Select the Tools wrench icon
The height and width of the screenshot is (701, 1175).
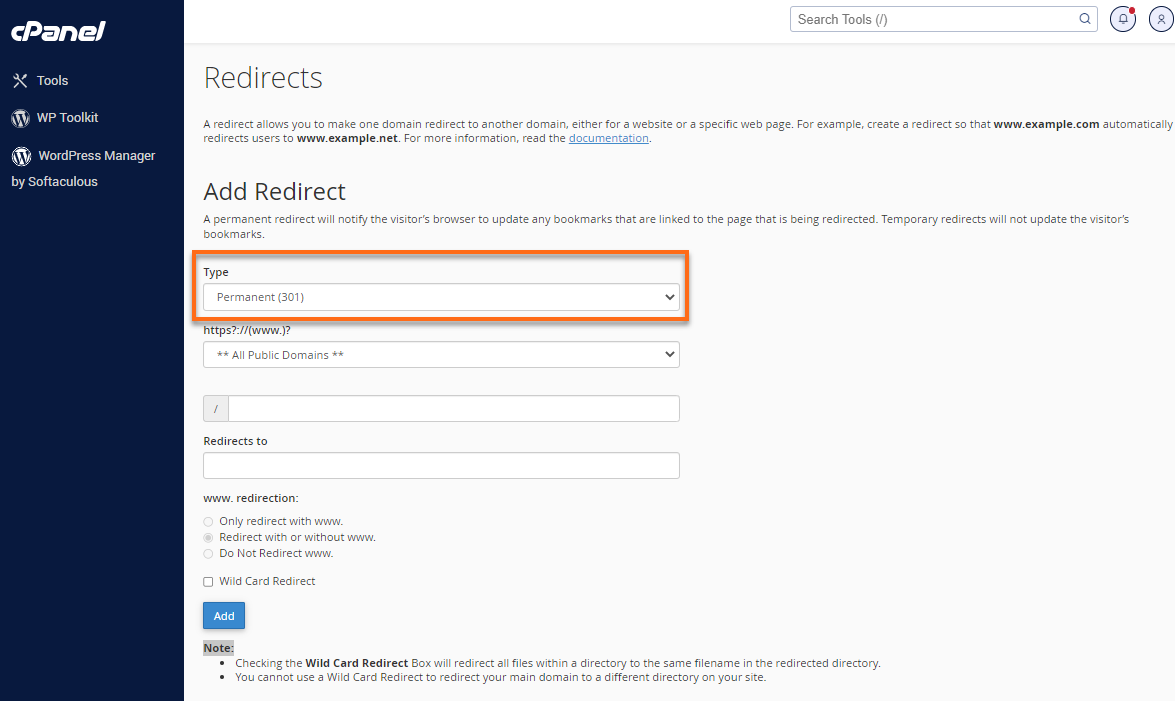coord(22,80)
